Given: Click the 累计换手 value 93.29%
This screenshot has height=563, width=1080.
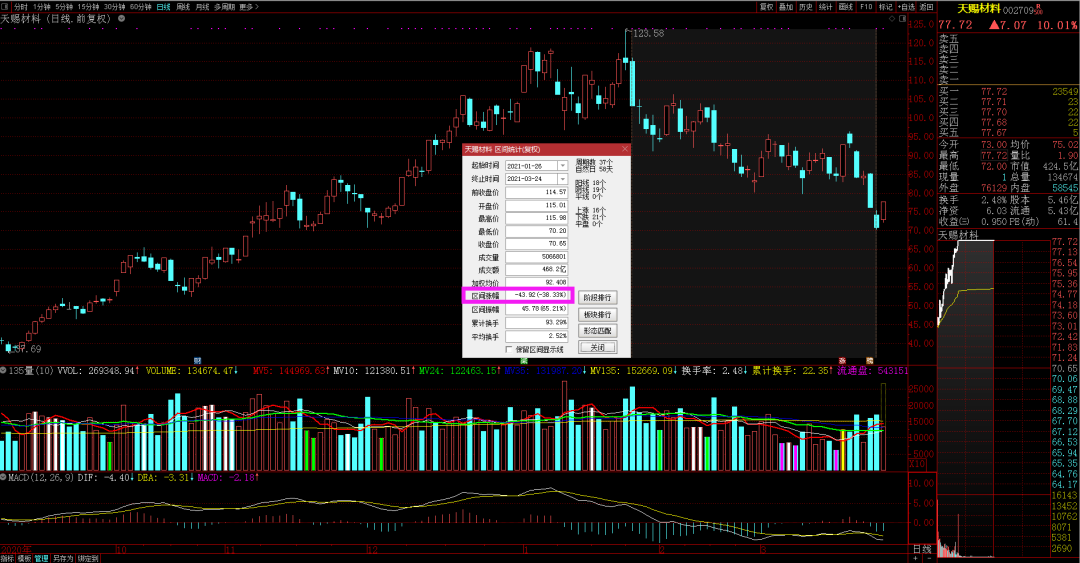Looking at the screenshot, I should click(536, 323).
